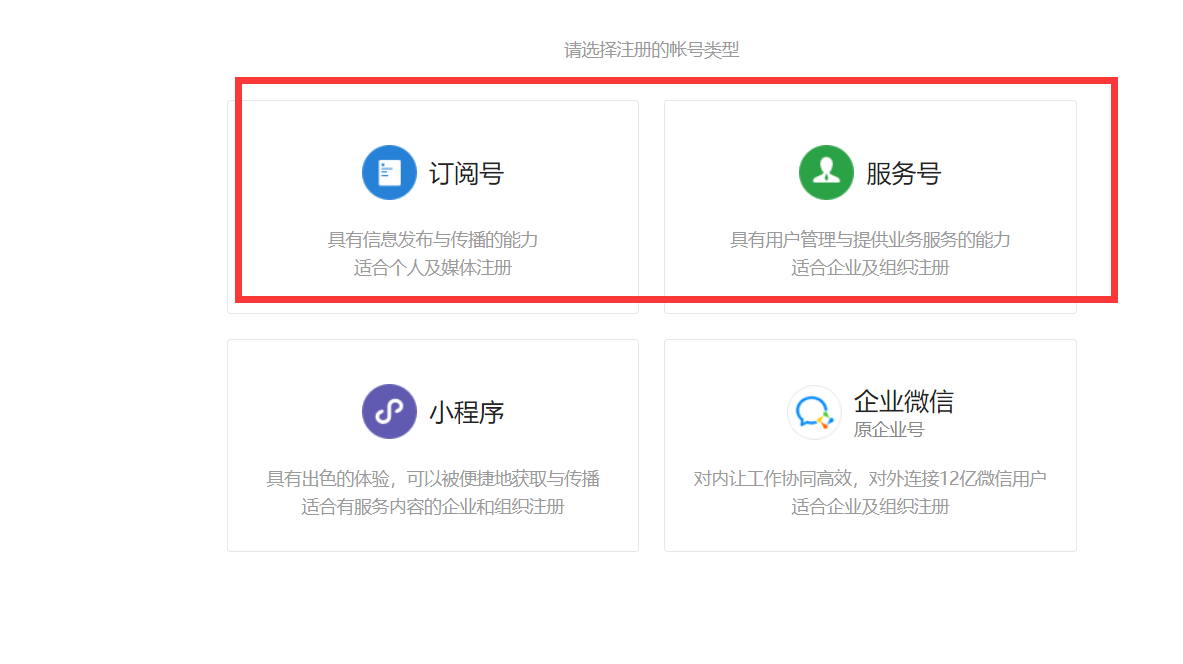This screenshot has width=1183, height=664.
Task: Select the 订阅号 account type title
Action: coord(466,174)
